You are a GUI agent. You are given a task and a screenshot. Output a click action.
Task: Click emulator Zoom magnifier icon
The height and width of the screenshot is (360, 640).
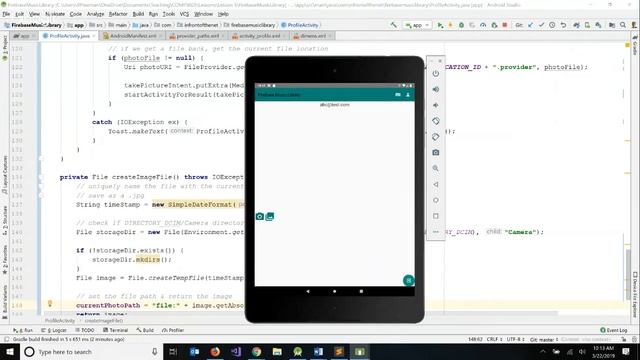coord(436,168)
